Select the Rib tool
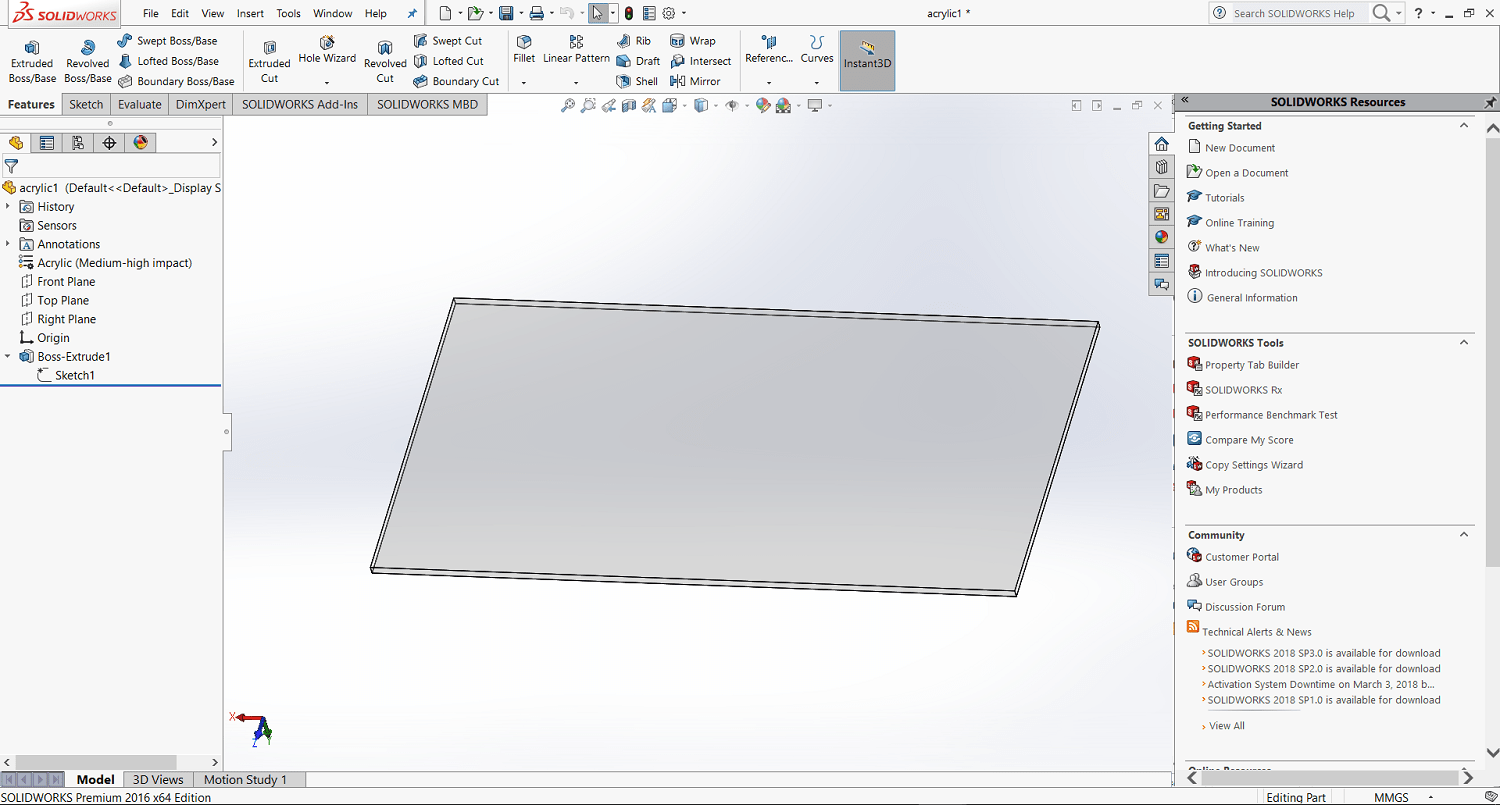The width and height of the screenshot is (1500, 805). [x=634, y=41]
